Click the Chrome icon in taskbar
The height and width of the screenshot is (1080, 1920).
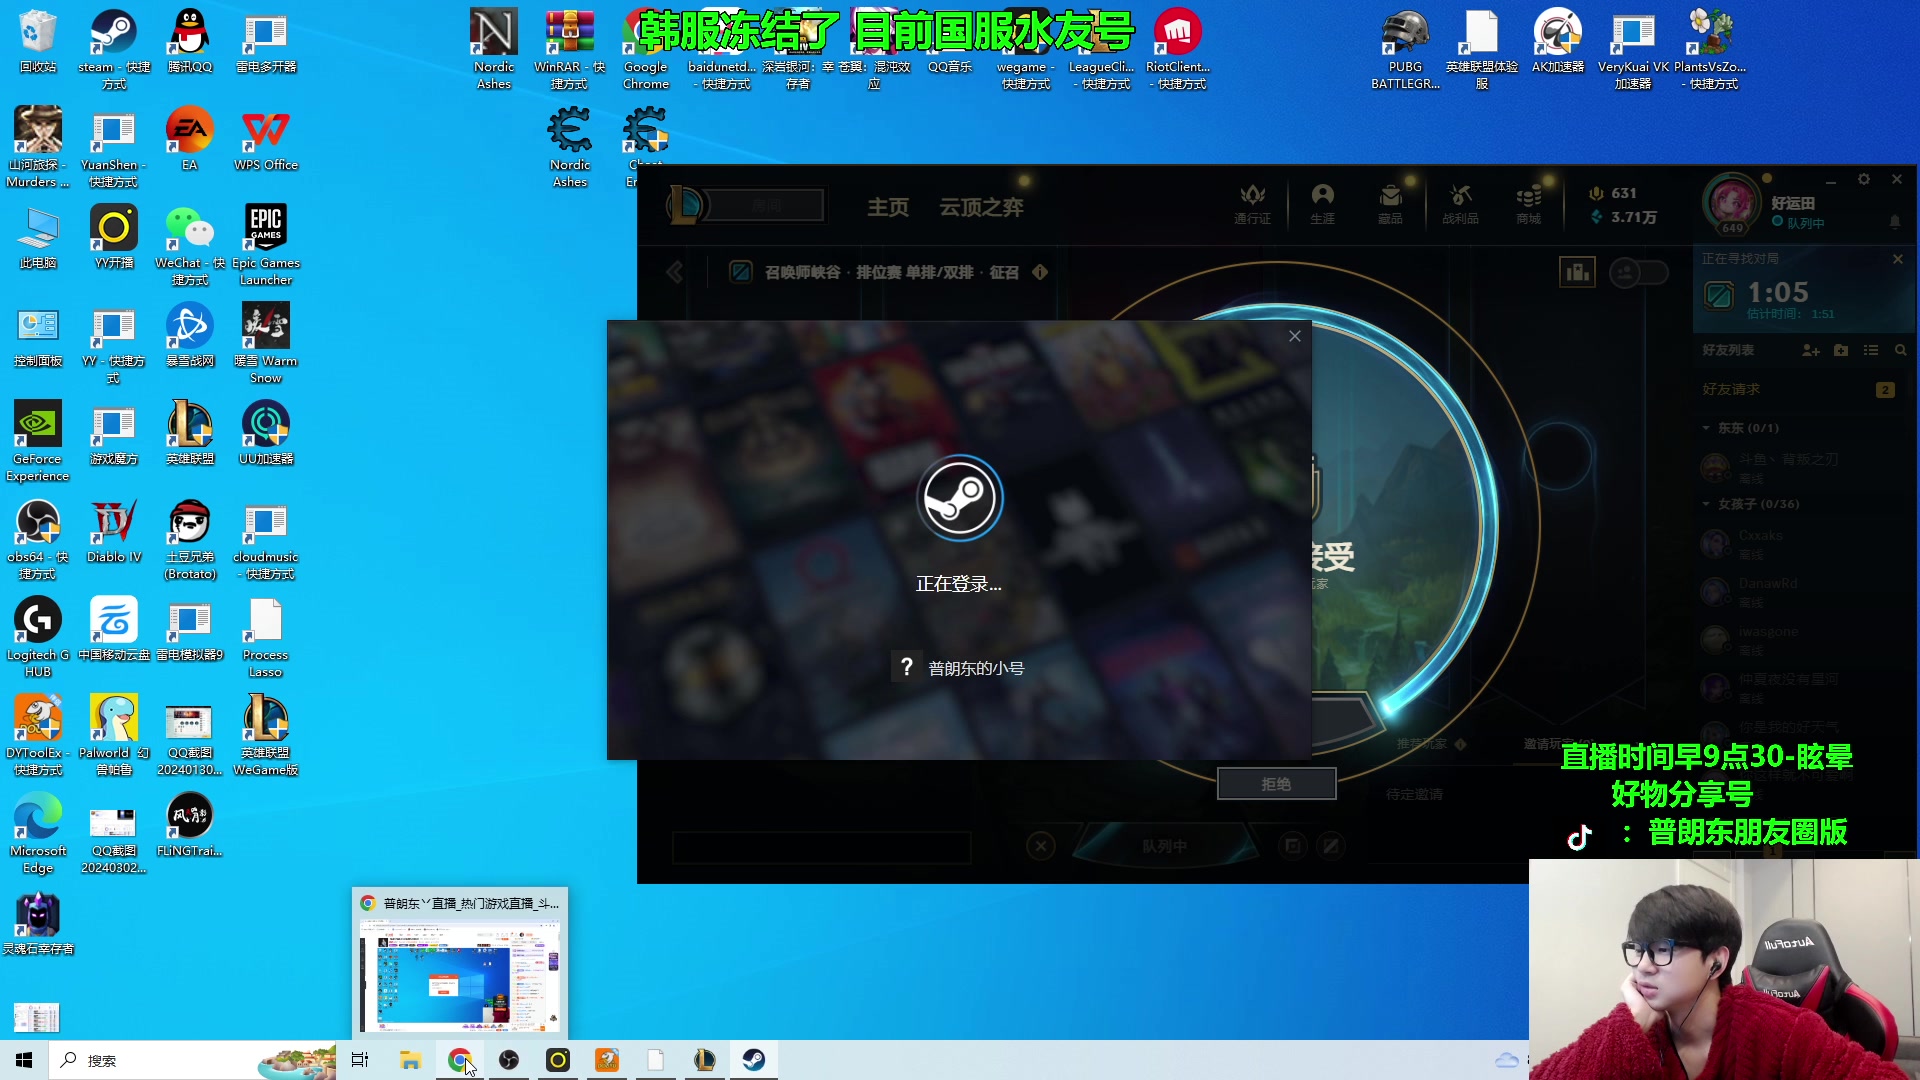point(460,1060)
